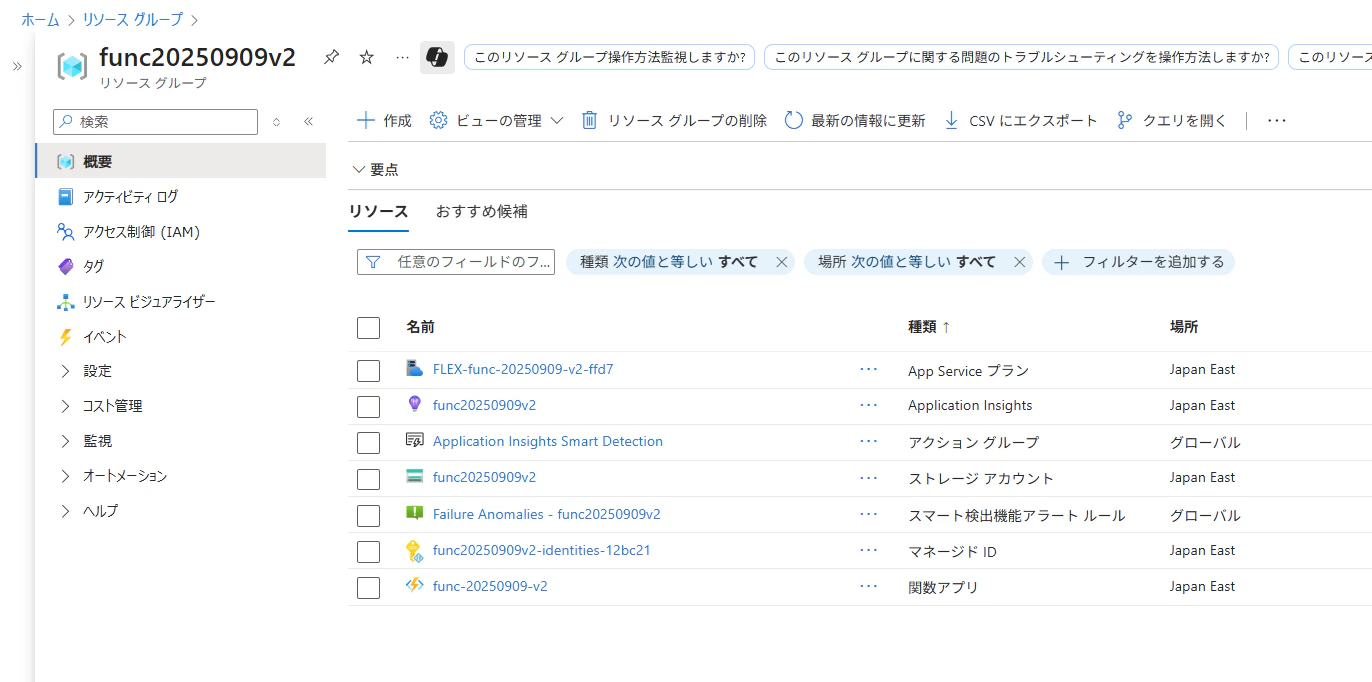Favorite the resource group with the star

[367, 58]
